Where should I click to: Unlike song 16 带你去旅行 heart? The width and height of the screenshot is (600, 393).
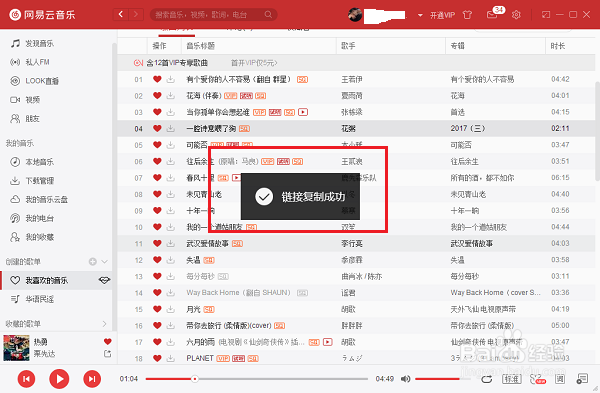point(157,326)
